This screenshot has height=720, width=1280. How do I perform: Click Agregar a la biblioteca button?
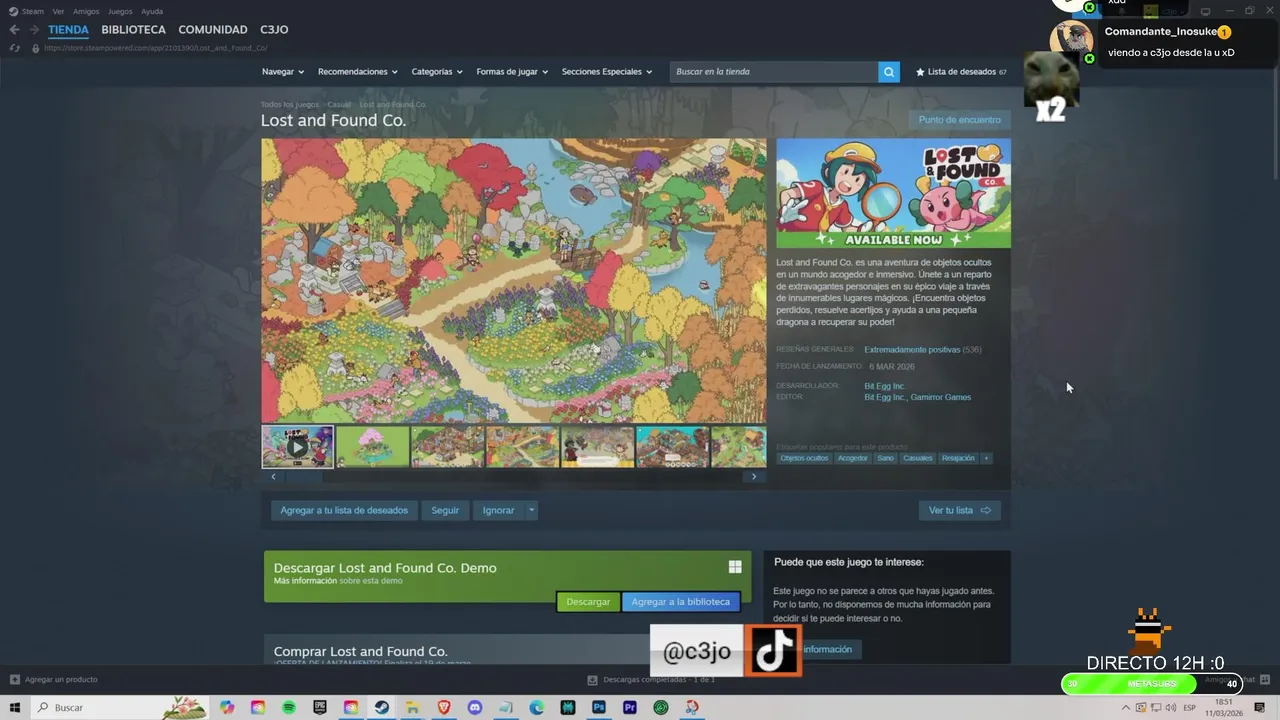point(680,602)
